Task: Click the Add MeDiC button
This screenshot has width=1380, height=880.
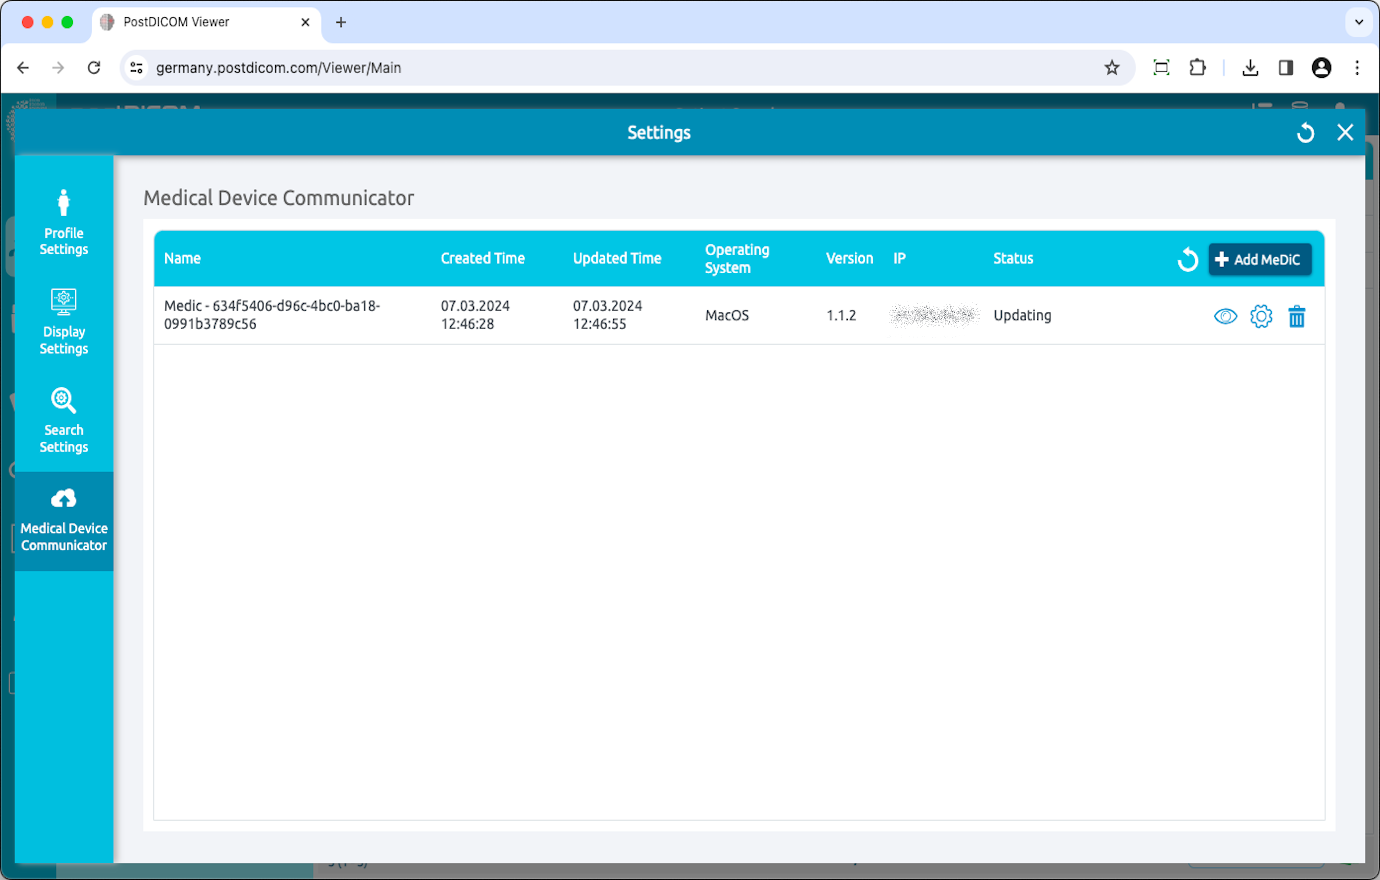Action: click(1259, 258)
